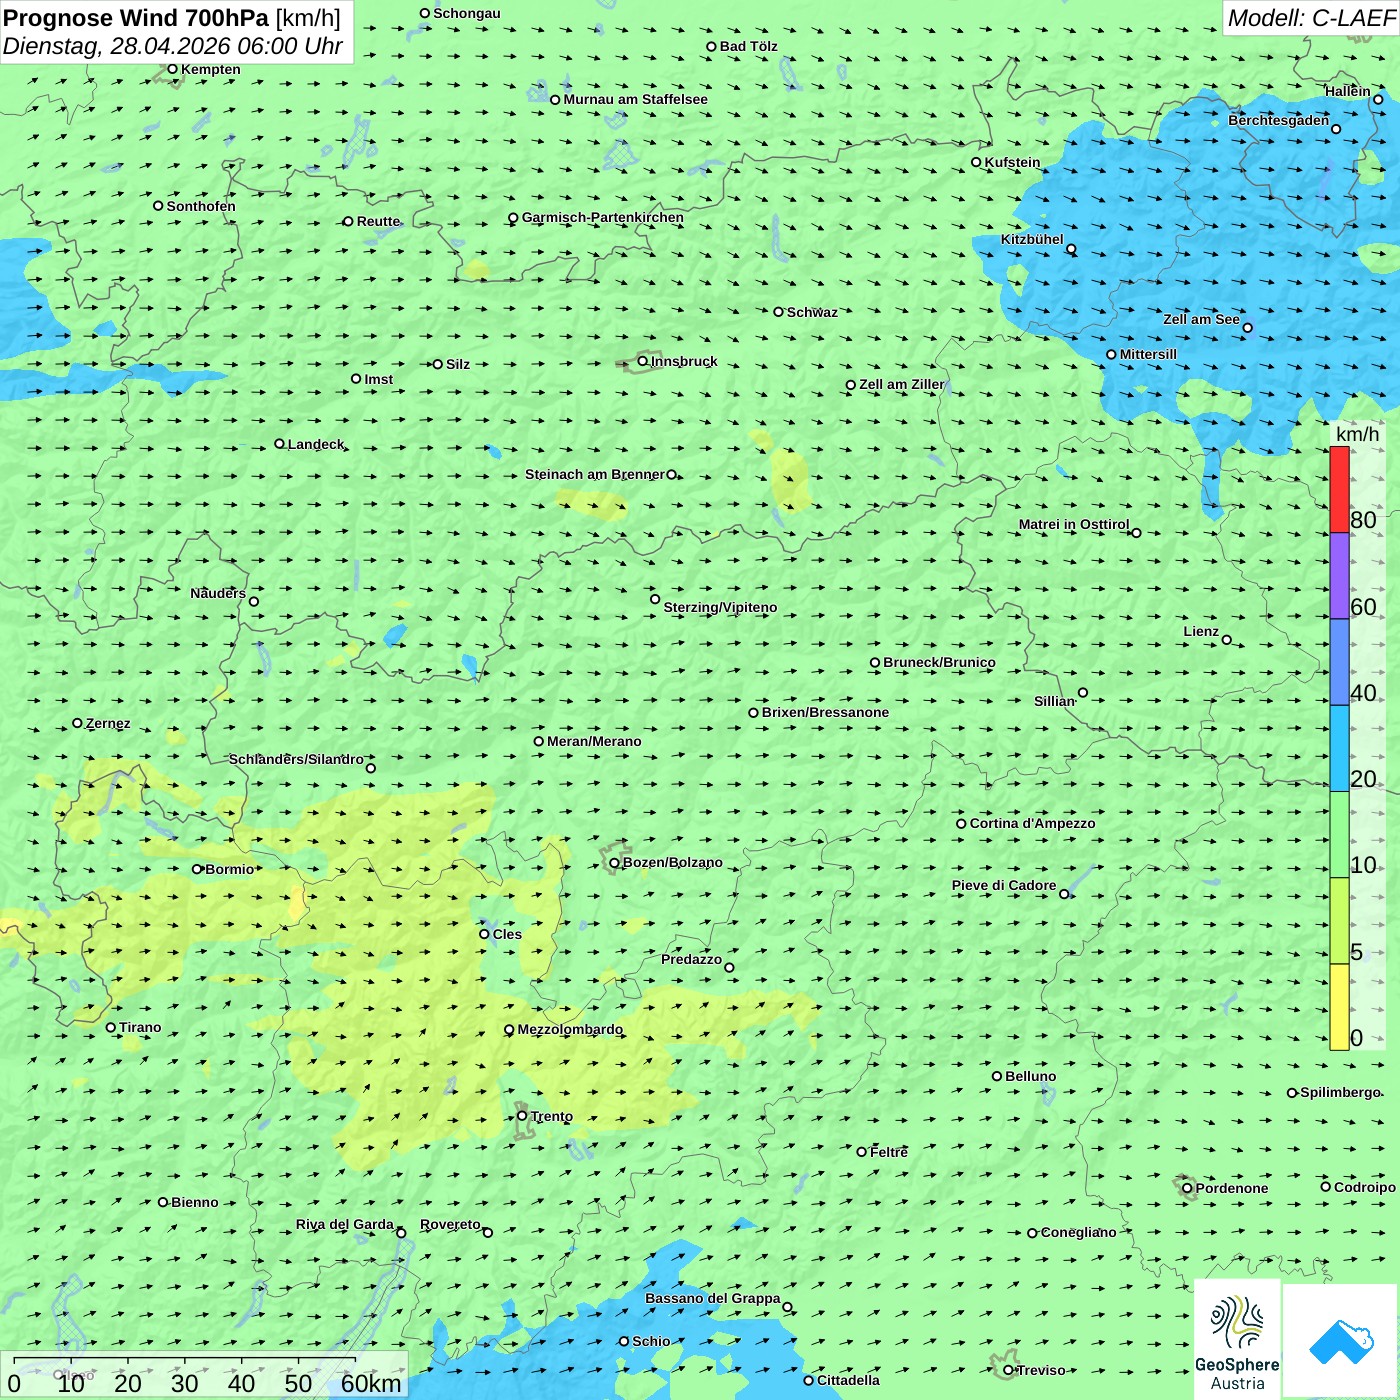Click the yellow 0–5 km/h legend swatch

point(1339,1006)
